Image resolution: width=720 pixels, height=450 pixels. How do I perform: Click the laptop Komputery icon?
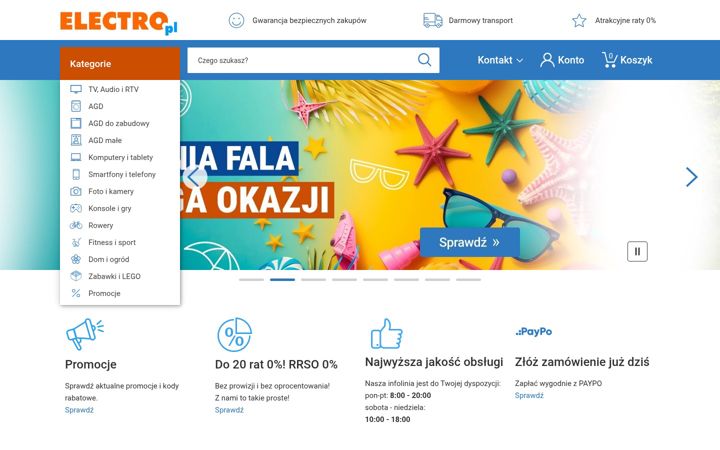coord(76,157)
